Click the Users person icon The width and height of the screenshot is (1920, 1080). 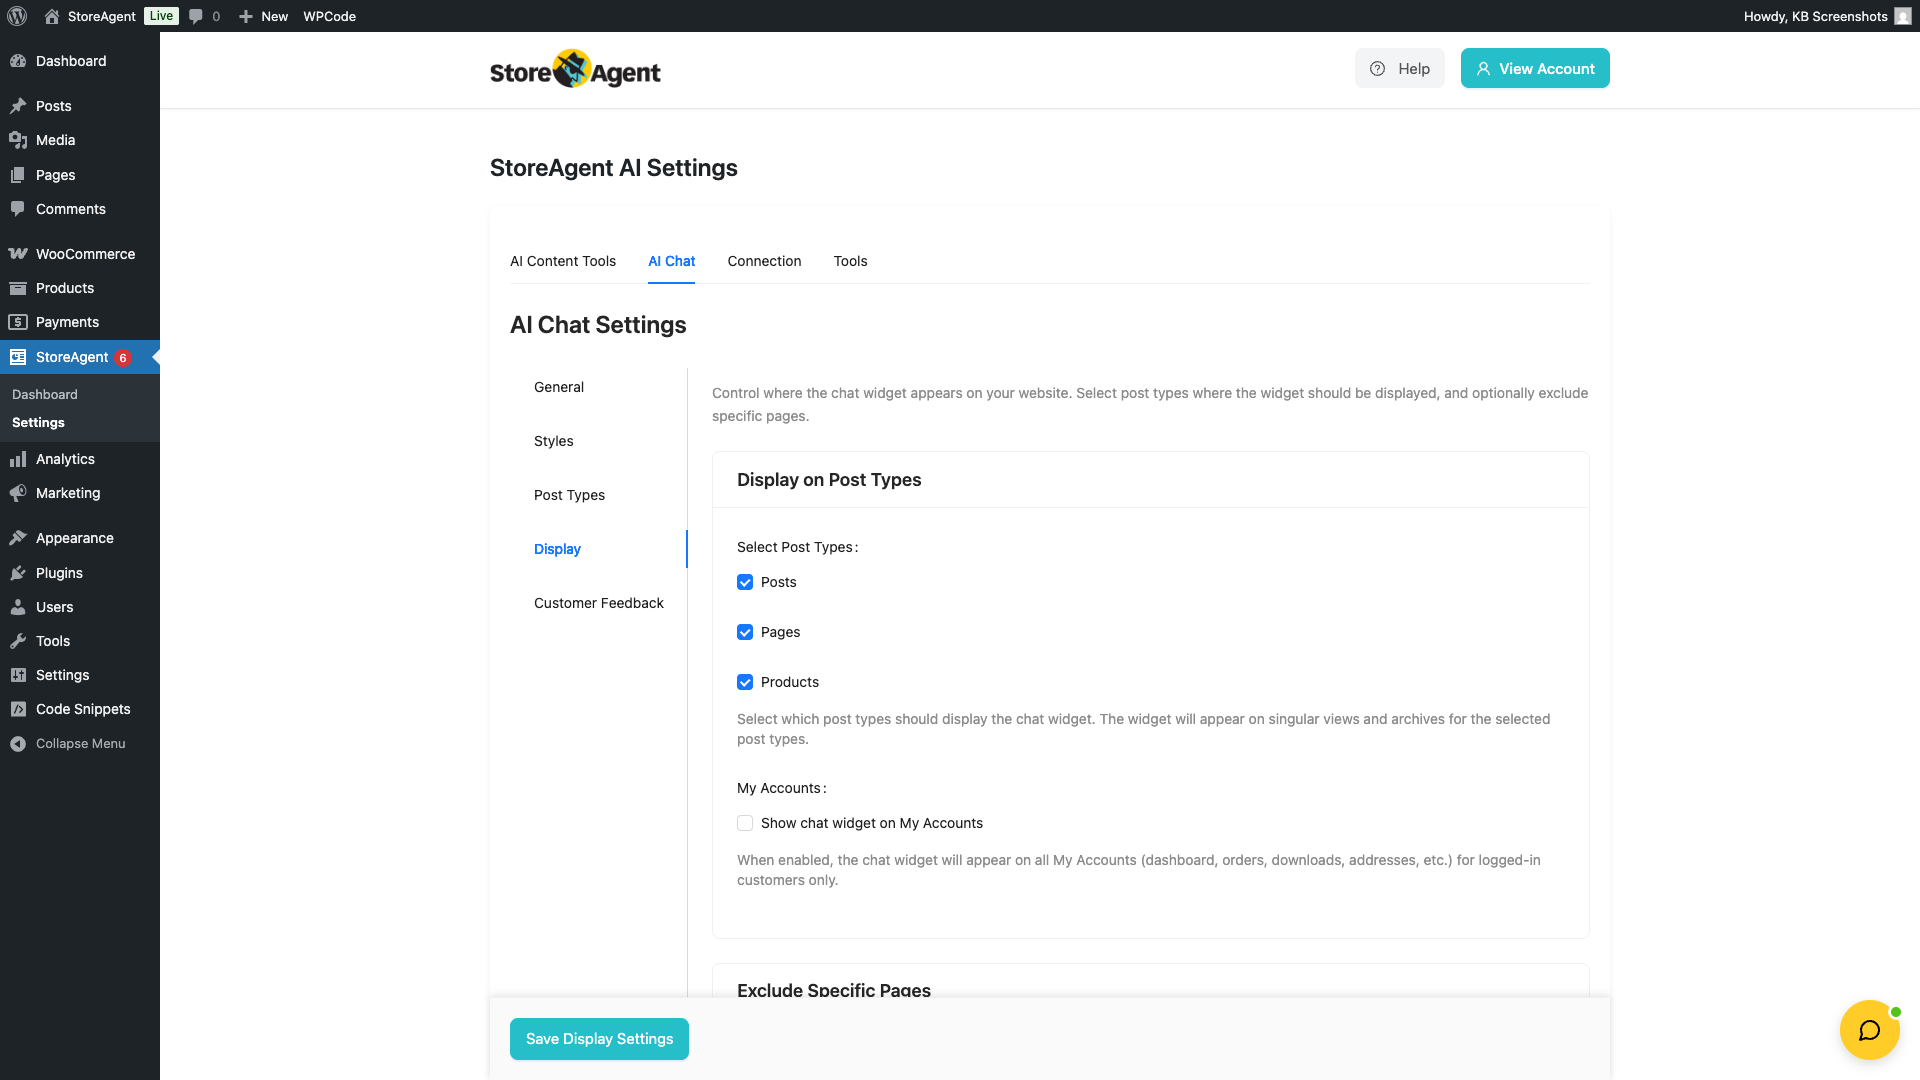[x=18, y=607]
